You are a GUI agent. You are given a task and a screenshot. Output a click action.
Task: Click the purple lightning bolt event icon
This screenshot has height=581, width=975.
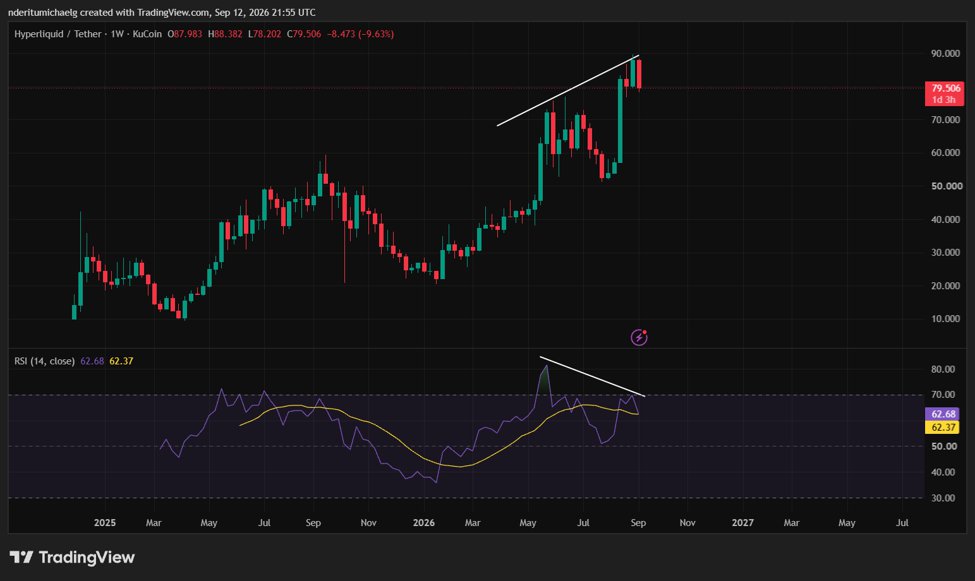coord(639,337)
